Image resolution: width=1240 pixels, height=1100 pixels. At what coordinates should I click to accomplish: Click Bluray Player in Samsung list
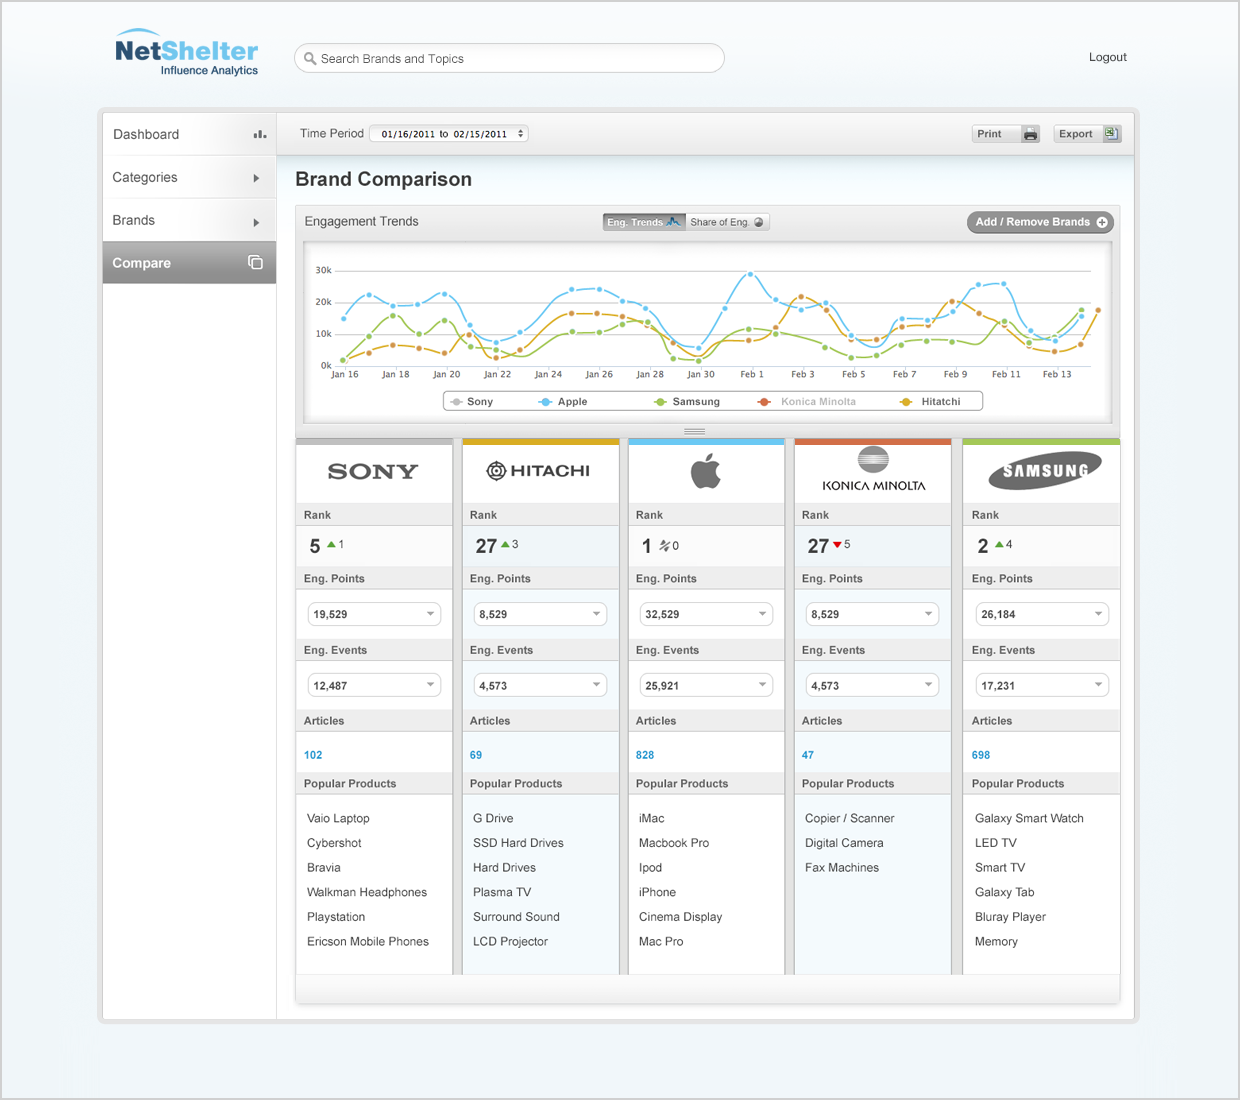(1010, 917)
